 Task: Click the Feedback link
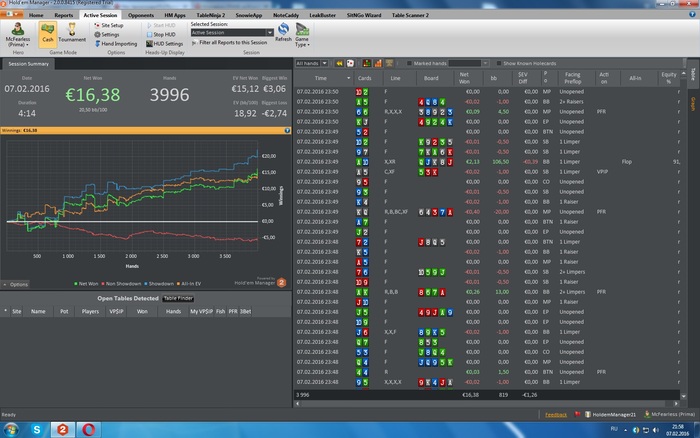tap(555, 413)
